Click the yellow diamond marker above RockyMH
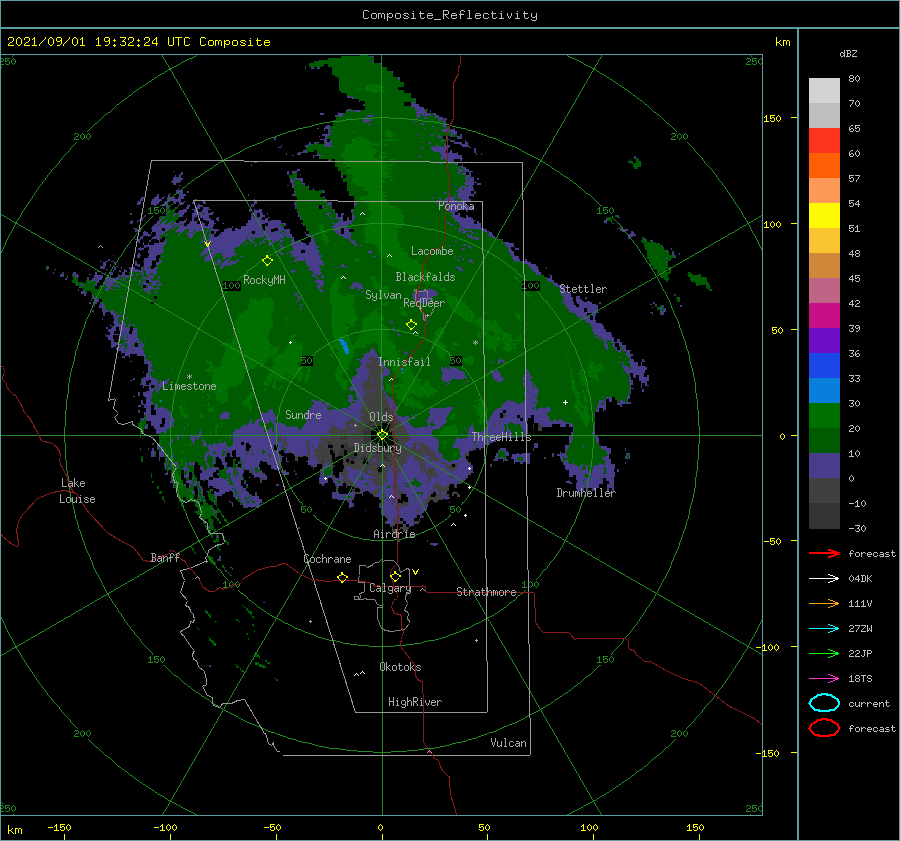 (x=267, y=261)
